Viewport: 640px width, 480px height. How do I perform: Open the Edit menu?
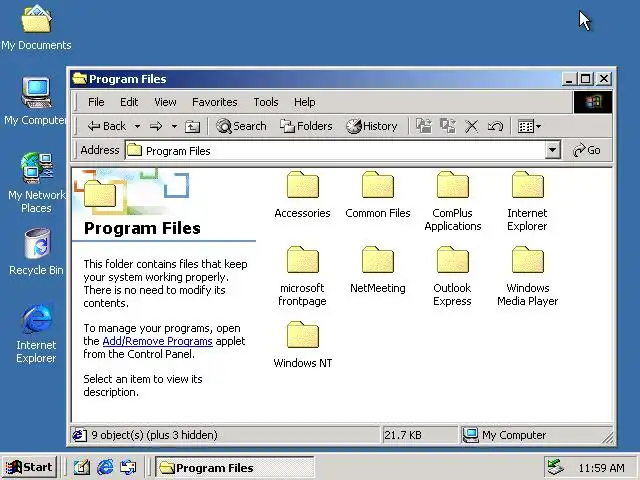click(129, 102)
